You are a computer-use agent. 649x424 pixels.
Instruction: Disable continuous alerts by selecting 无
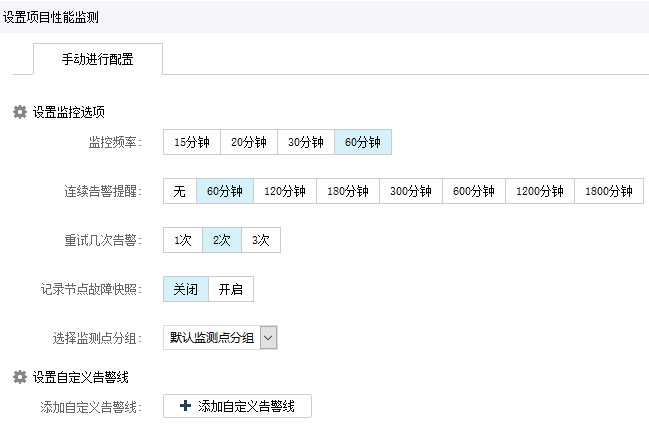180,191
